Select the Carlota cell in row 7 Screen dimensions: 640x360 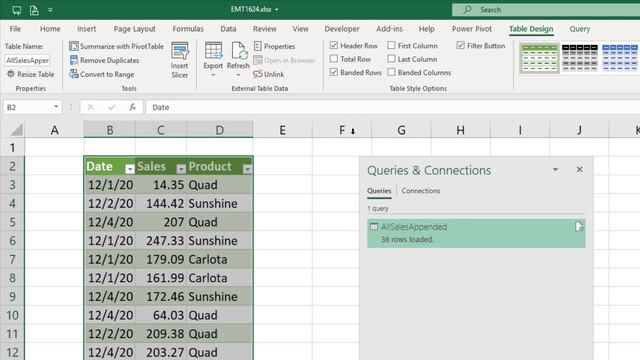click(220, 259)
